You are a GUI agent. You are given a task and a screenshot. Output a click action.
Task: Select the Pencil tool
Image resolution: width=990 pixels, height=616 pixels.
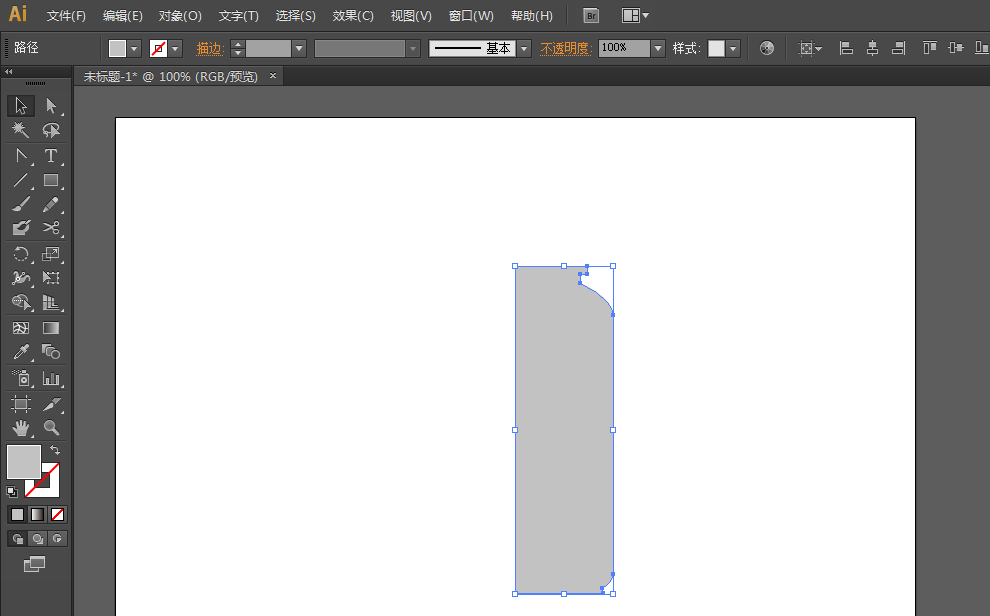pyautogui.click(x=51, y=204)
